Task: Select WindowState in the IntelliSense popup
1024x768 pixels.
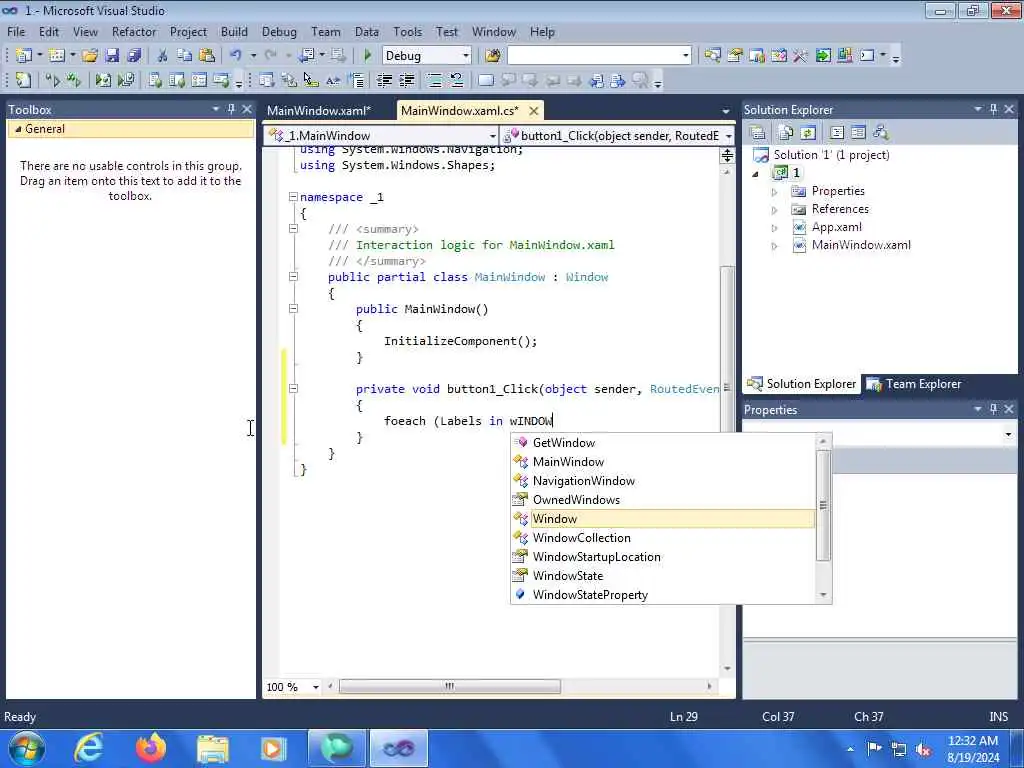Action: pyautogui.click(x=663, y=575)
